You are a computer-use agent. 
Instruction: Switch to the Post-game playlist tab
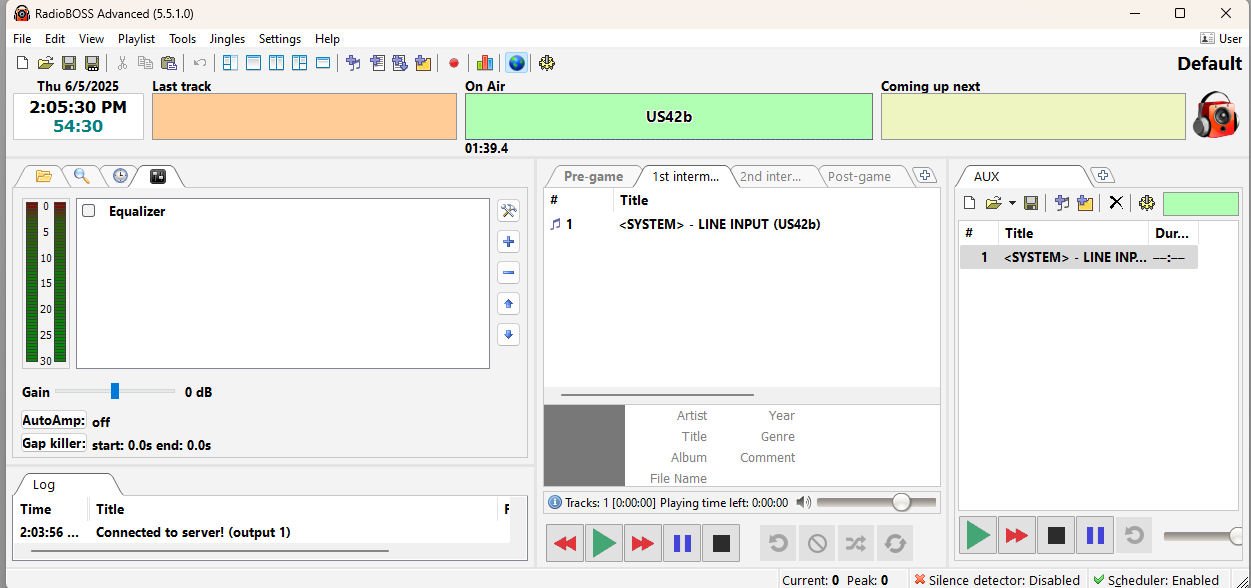click(859, 176)
